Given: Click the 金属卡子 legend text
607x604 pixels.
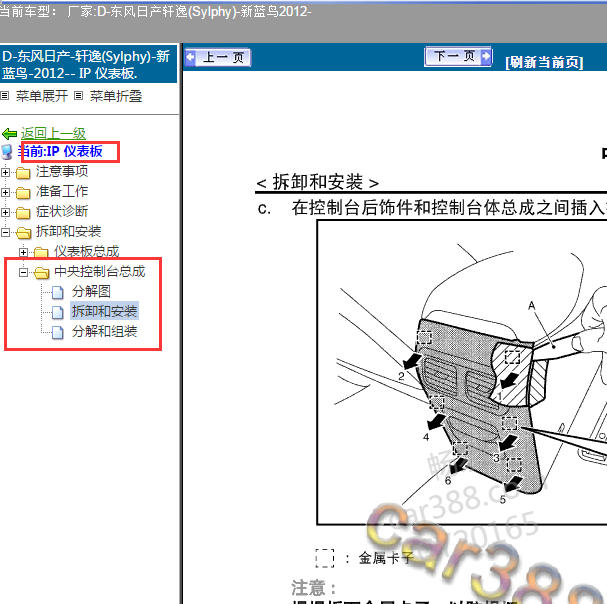Looking at the screenshot, I should [x=386, y=558].
